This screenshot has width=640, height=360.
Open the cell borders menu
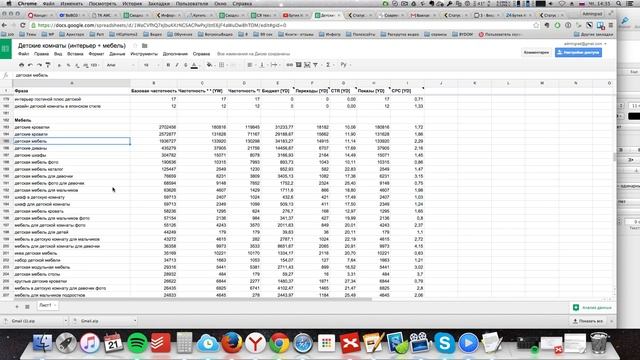click(x=222, y=65)
